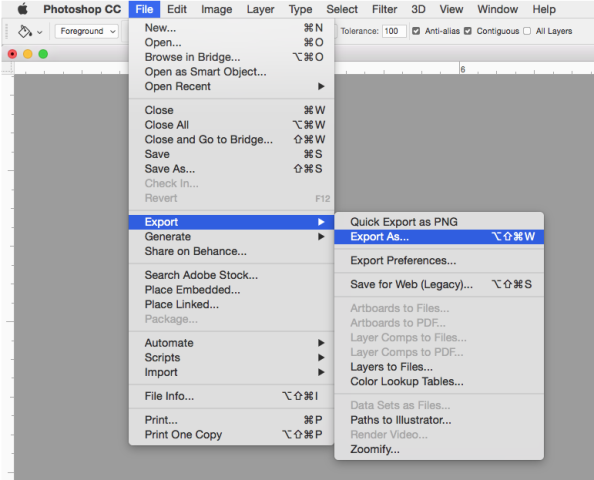Open the Image menu
Screen dimensions: 594x480
pos(217,9)
